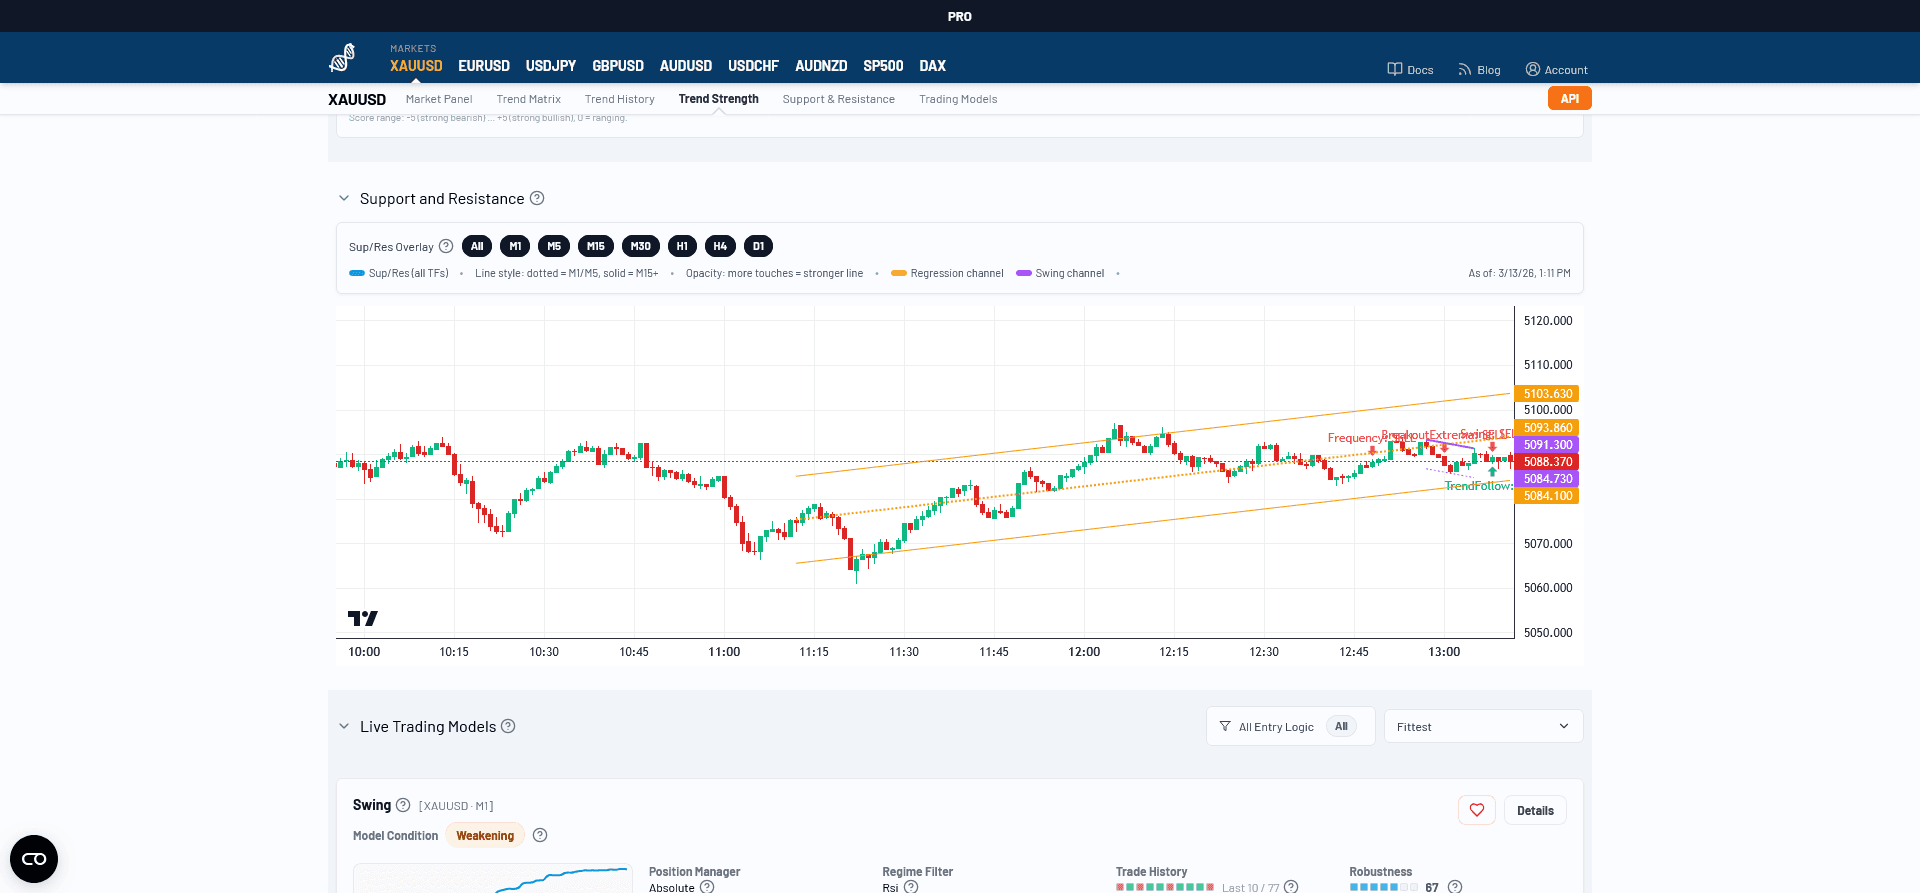Click help icon beside Trade History count
The height and width of the screenshot is (893, 1920).
(1291, 886)
